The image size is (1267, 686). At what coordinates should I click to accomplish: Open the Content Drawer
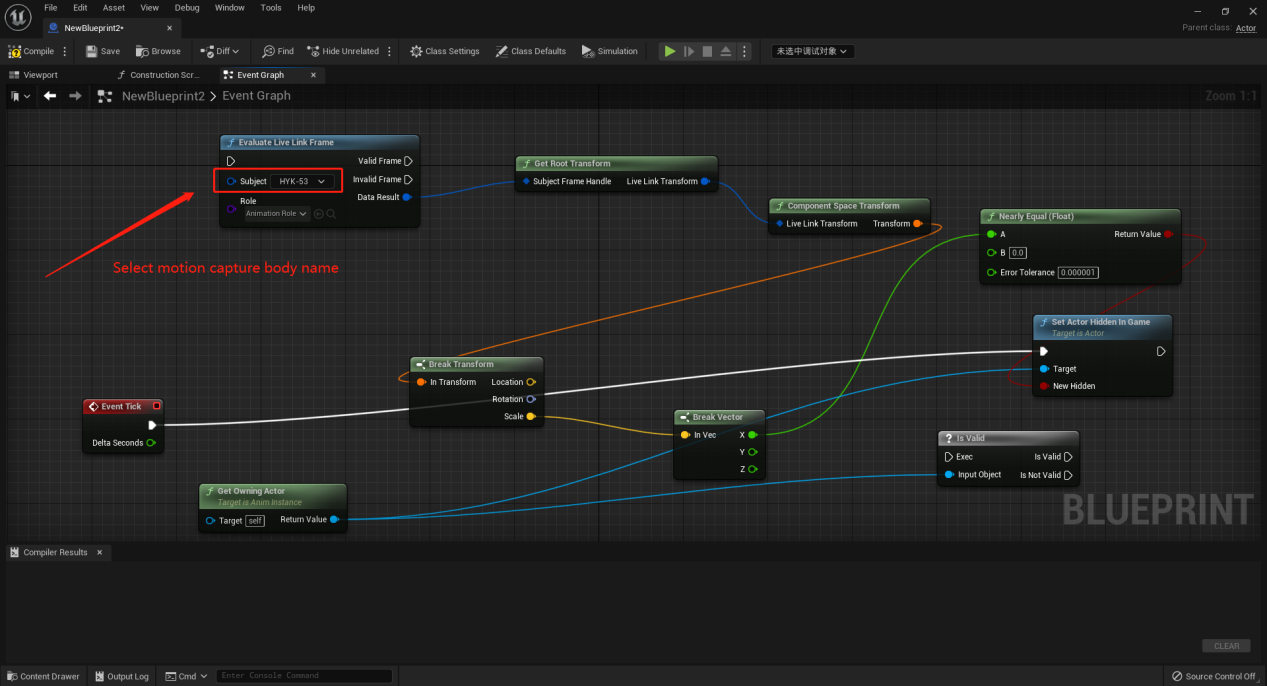click(42, 676)
